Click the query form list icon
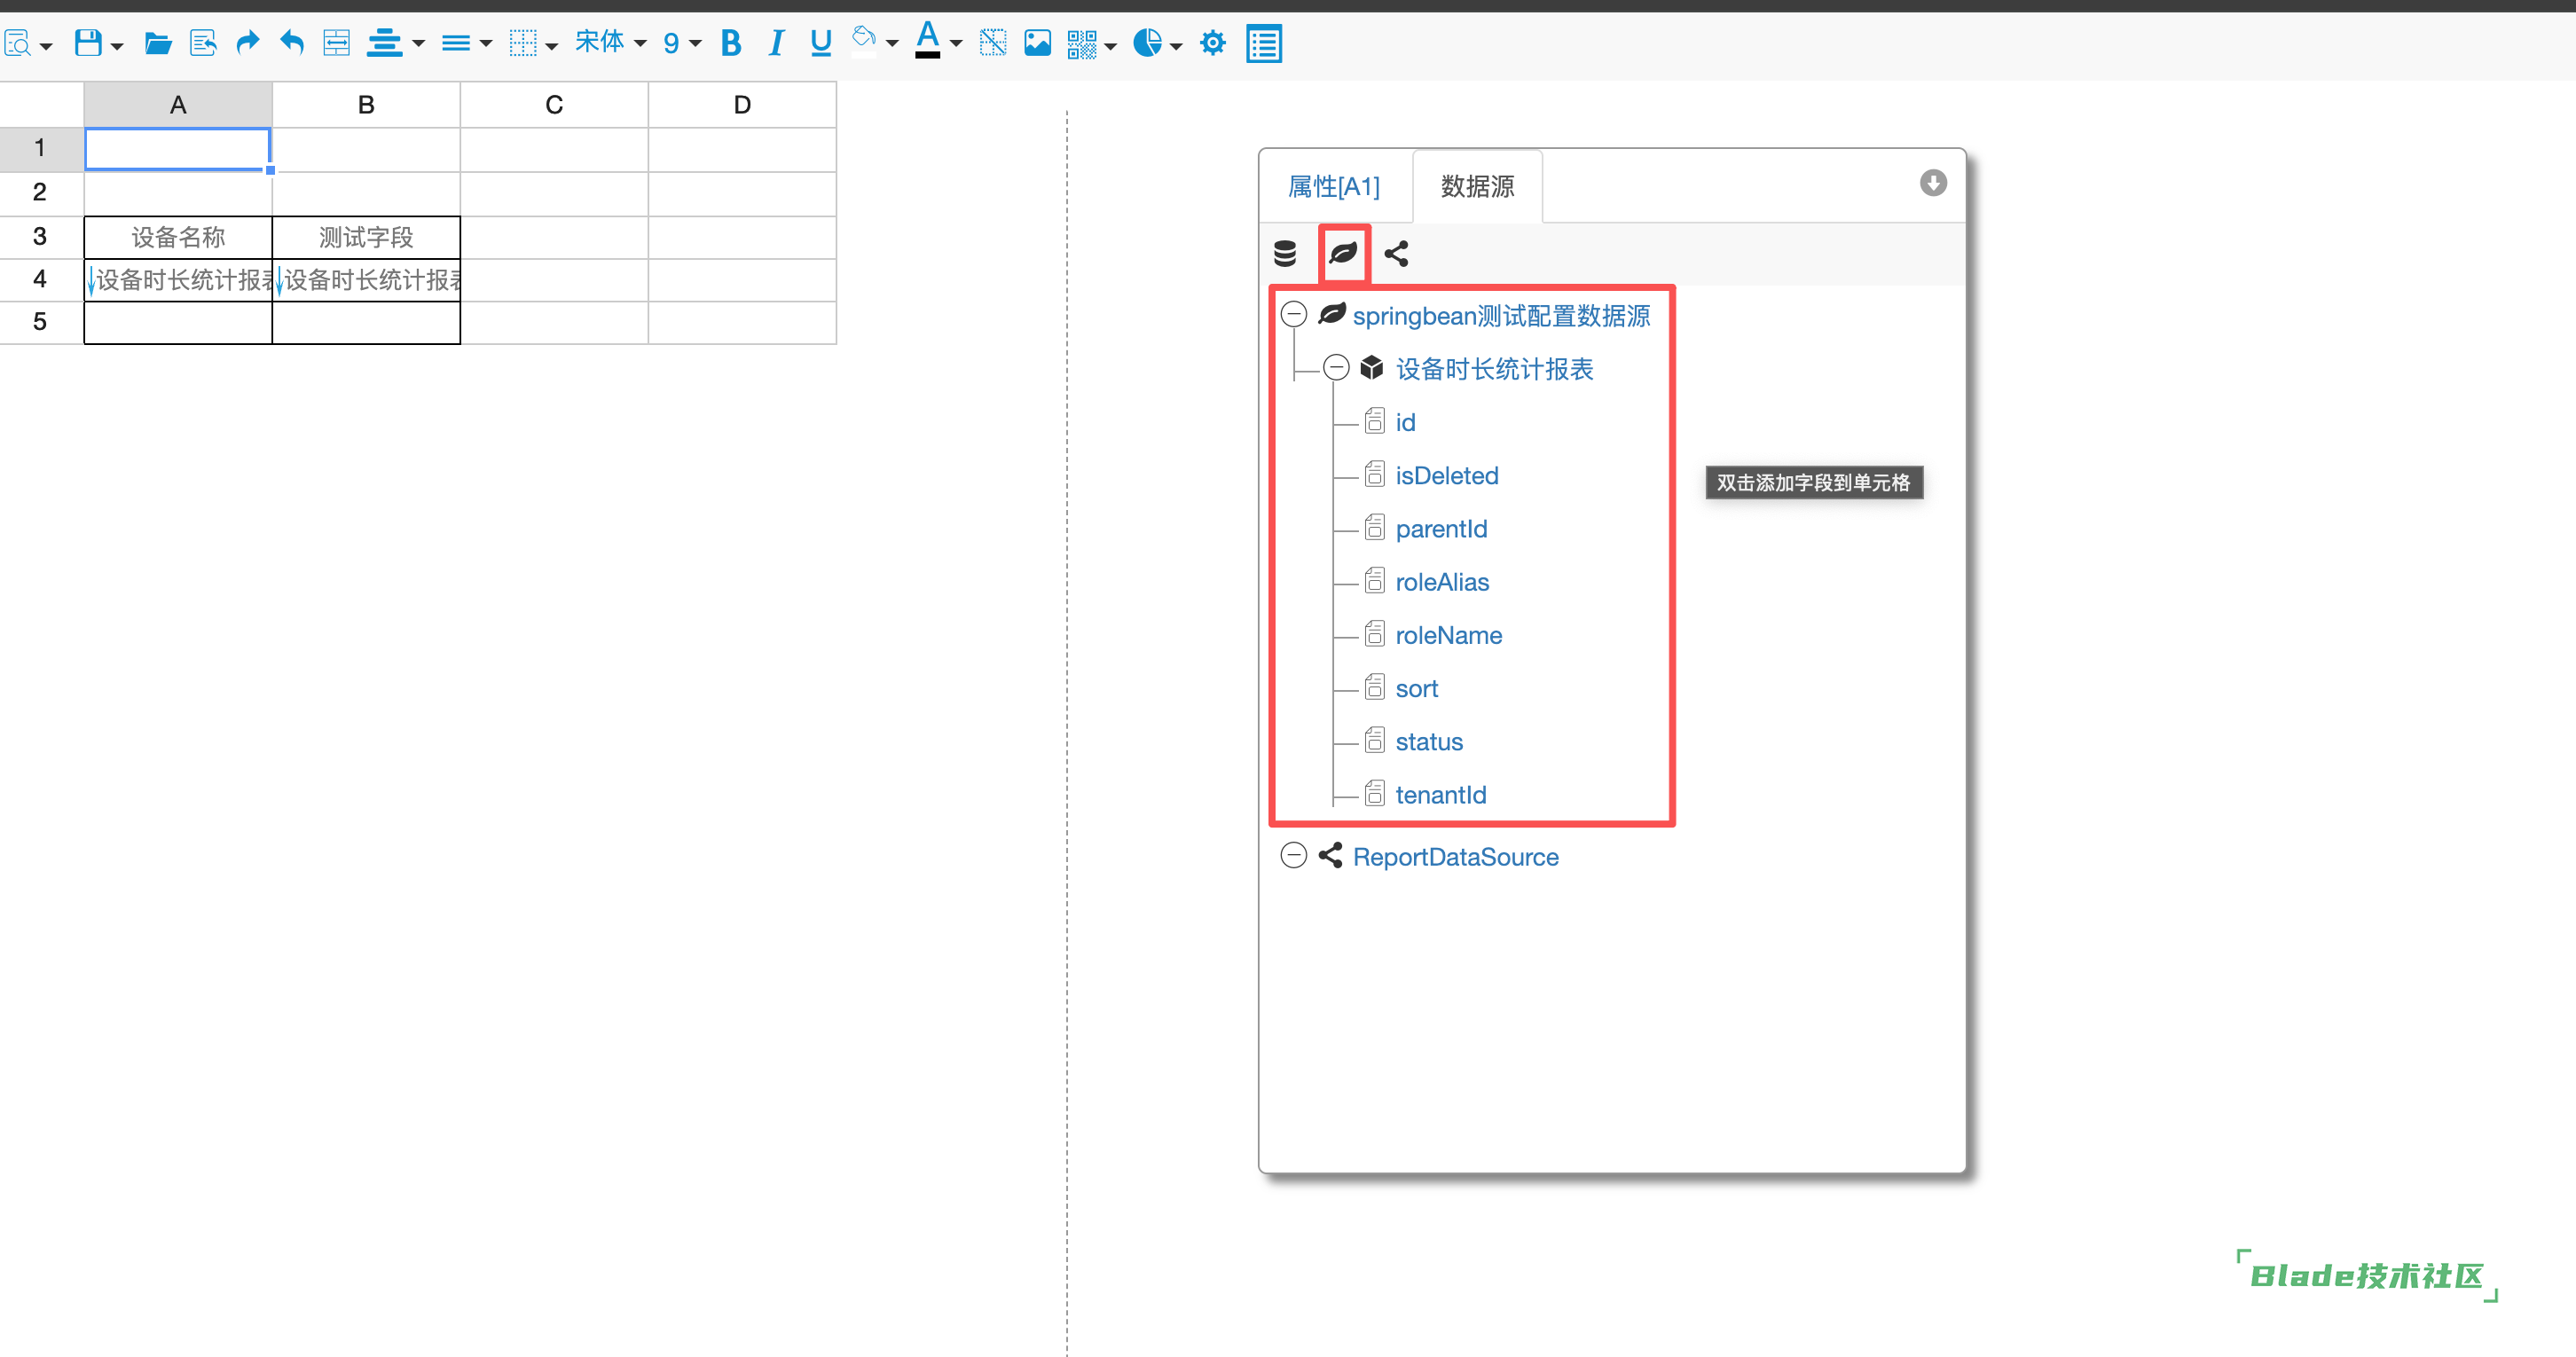Viewport: 2576px width, 1357px height. click(x=1264, y=44)
